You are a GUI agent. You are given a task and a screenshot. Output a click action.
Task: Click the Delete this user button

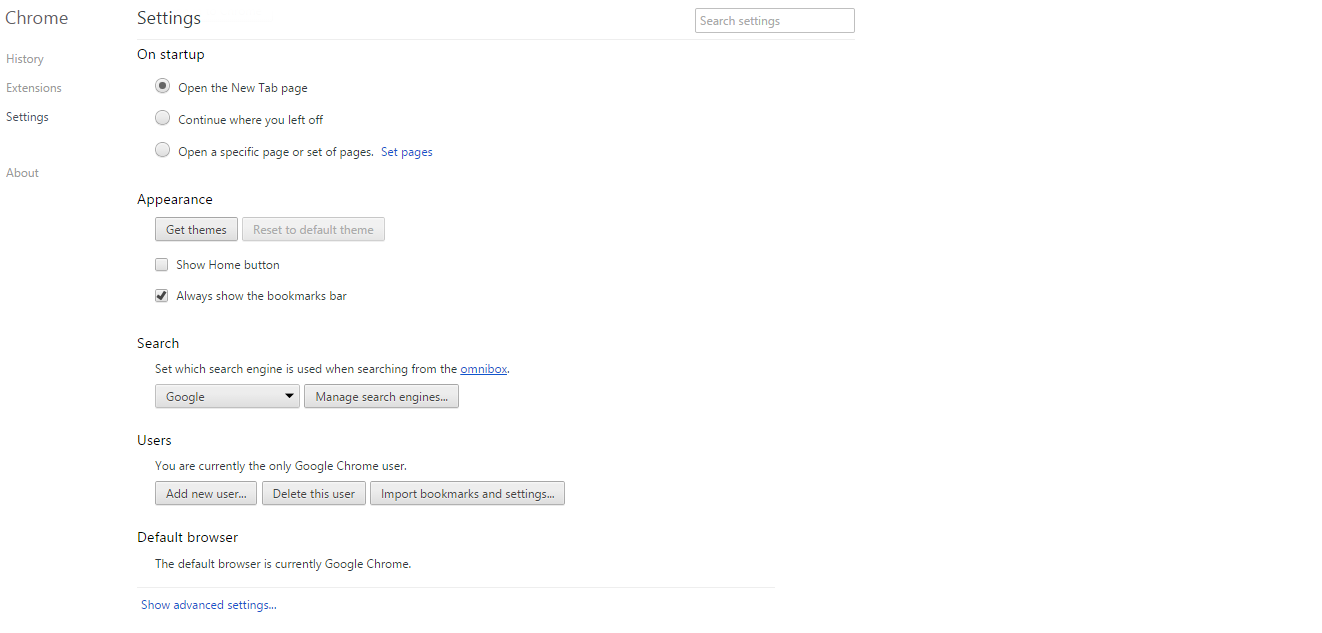pyautogui.click(x=314, y=494)
